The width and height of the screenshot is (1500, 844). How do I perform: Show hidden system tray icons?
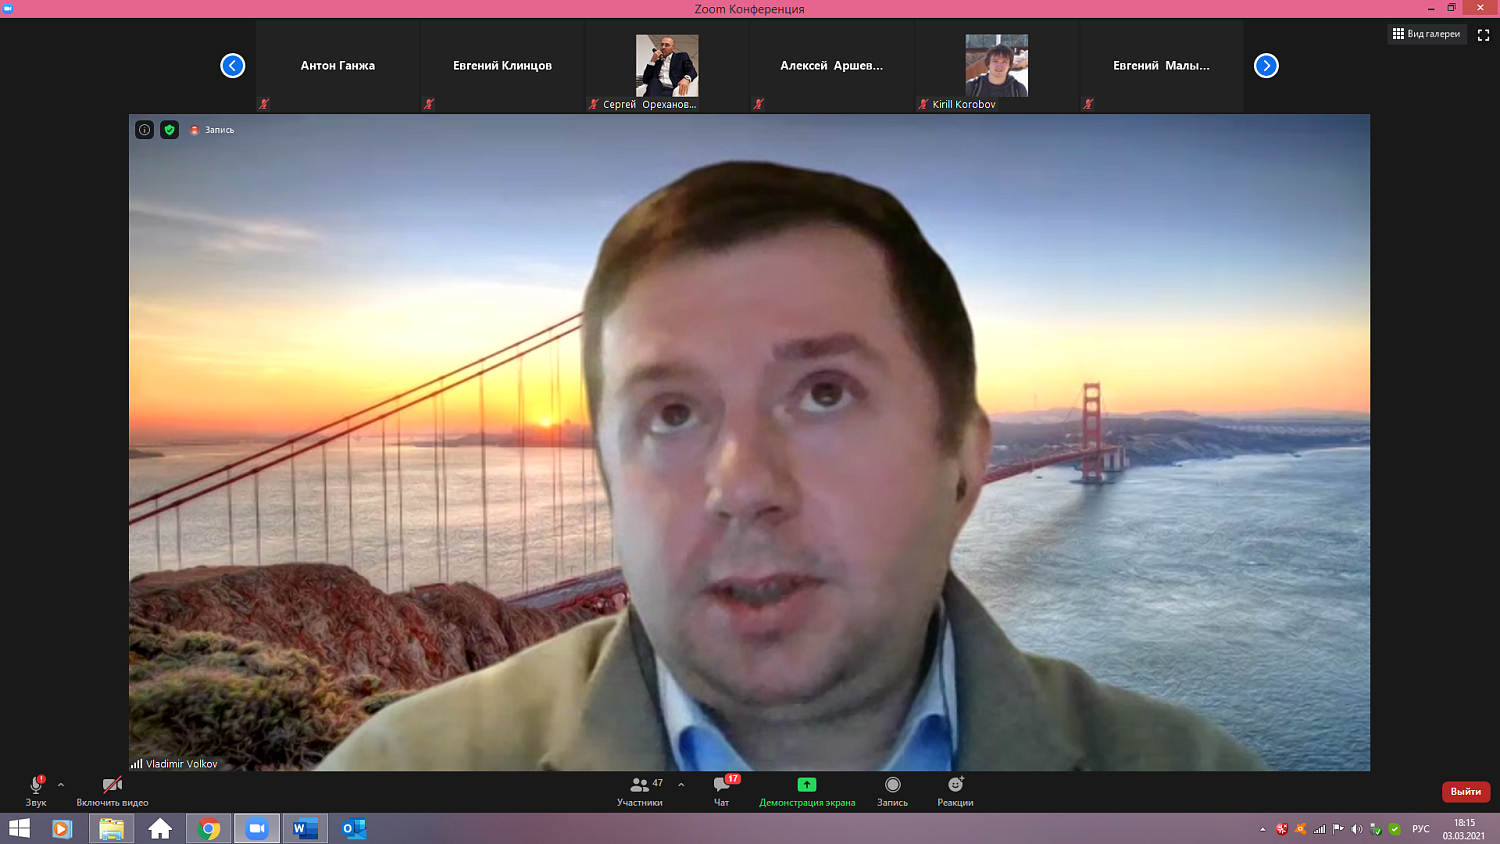tap(1262, 829)
